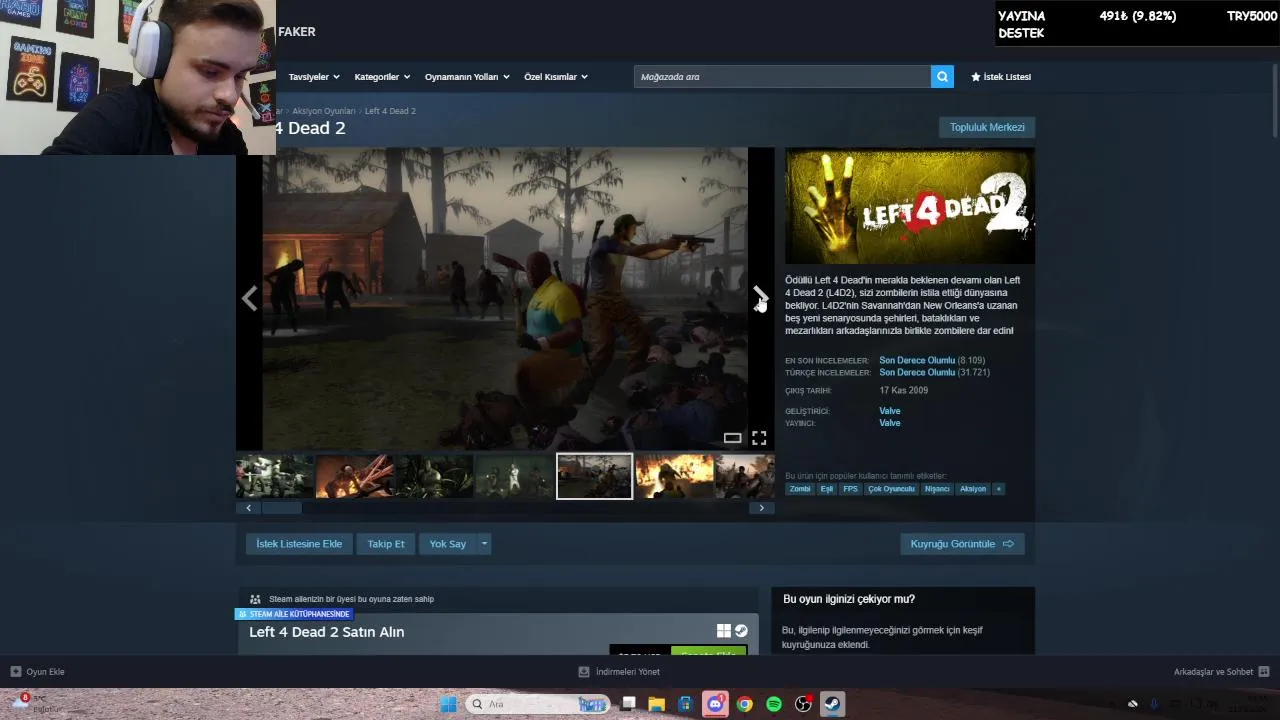Switch to theater mode rectangle icon
Screen dimensions: 1280x720
tap(732, 438)
